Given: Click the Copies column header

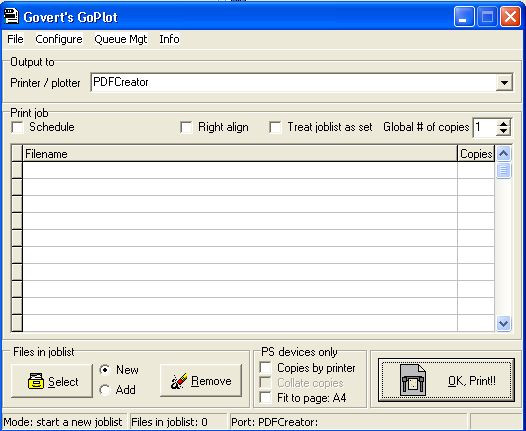Looking at the screenshot, I should [x=476, y=154].
